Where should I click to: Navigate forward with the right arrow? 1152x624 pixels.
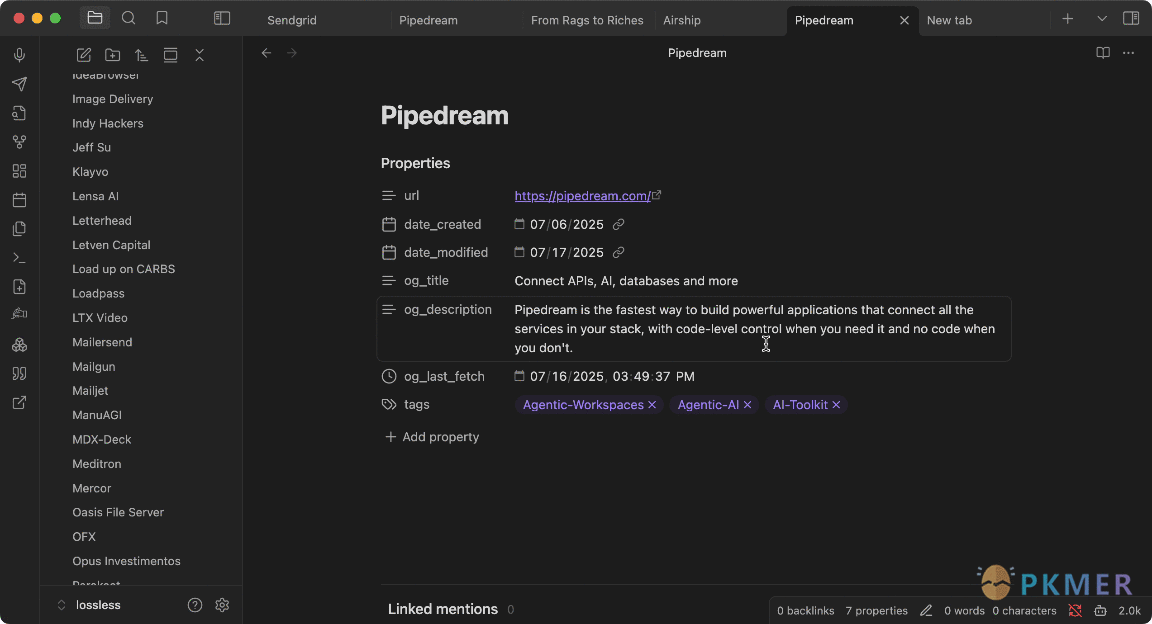292,53
